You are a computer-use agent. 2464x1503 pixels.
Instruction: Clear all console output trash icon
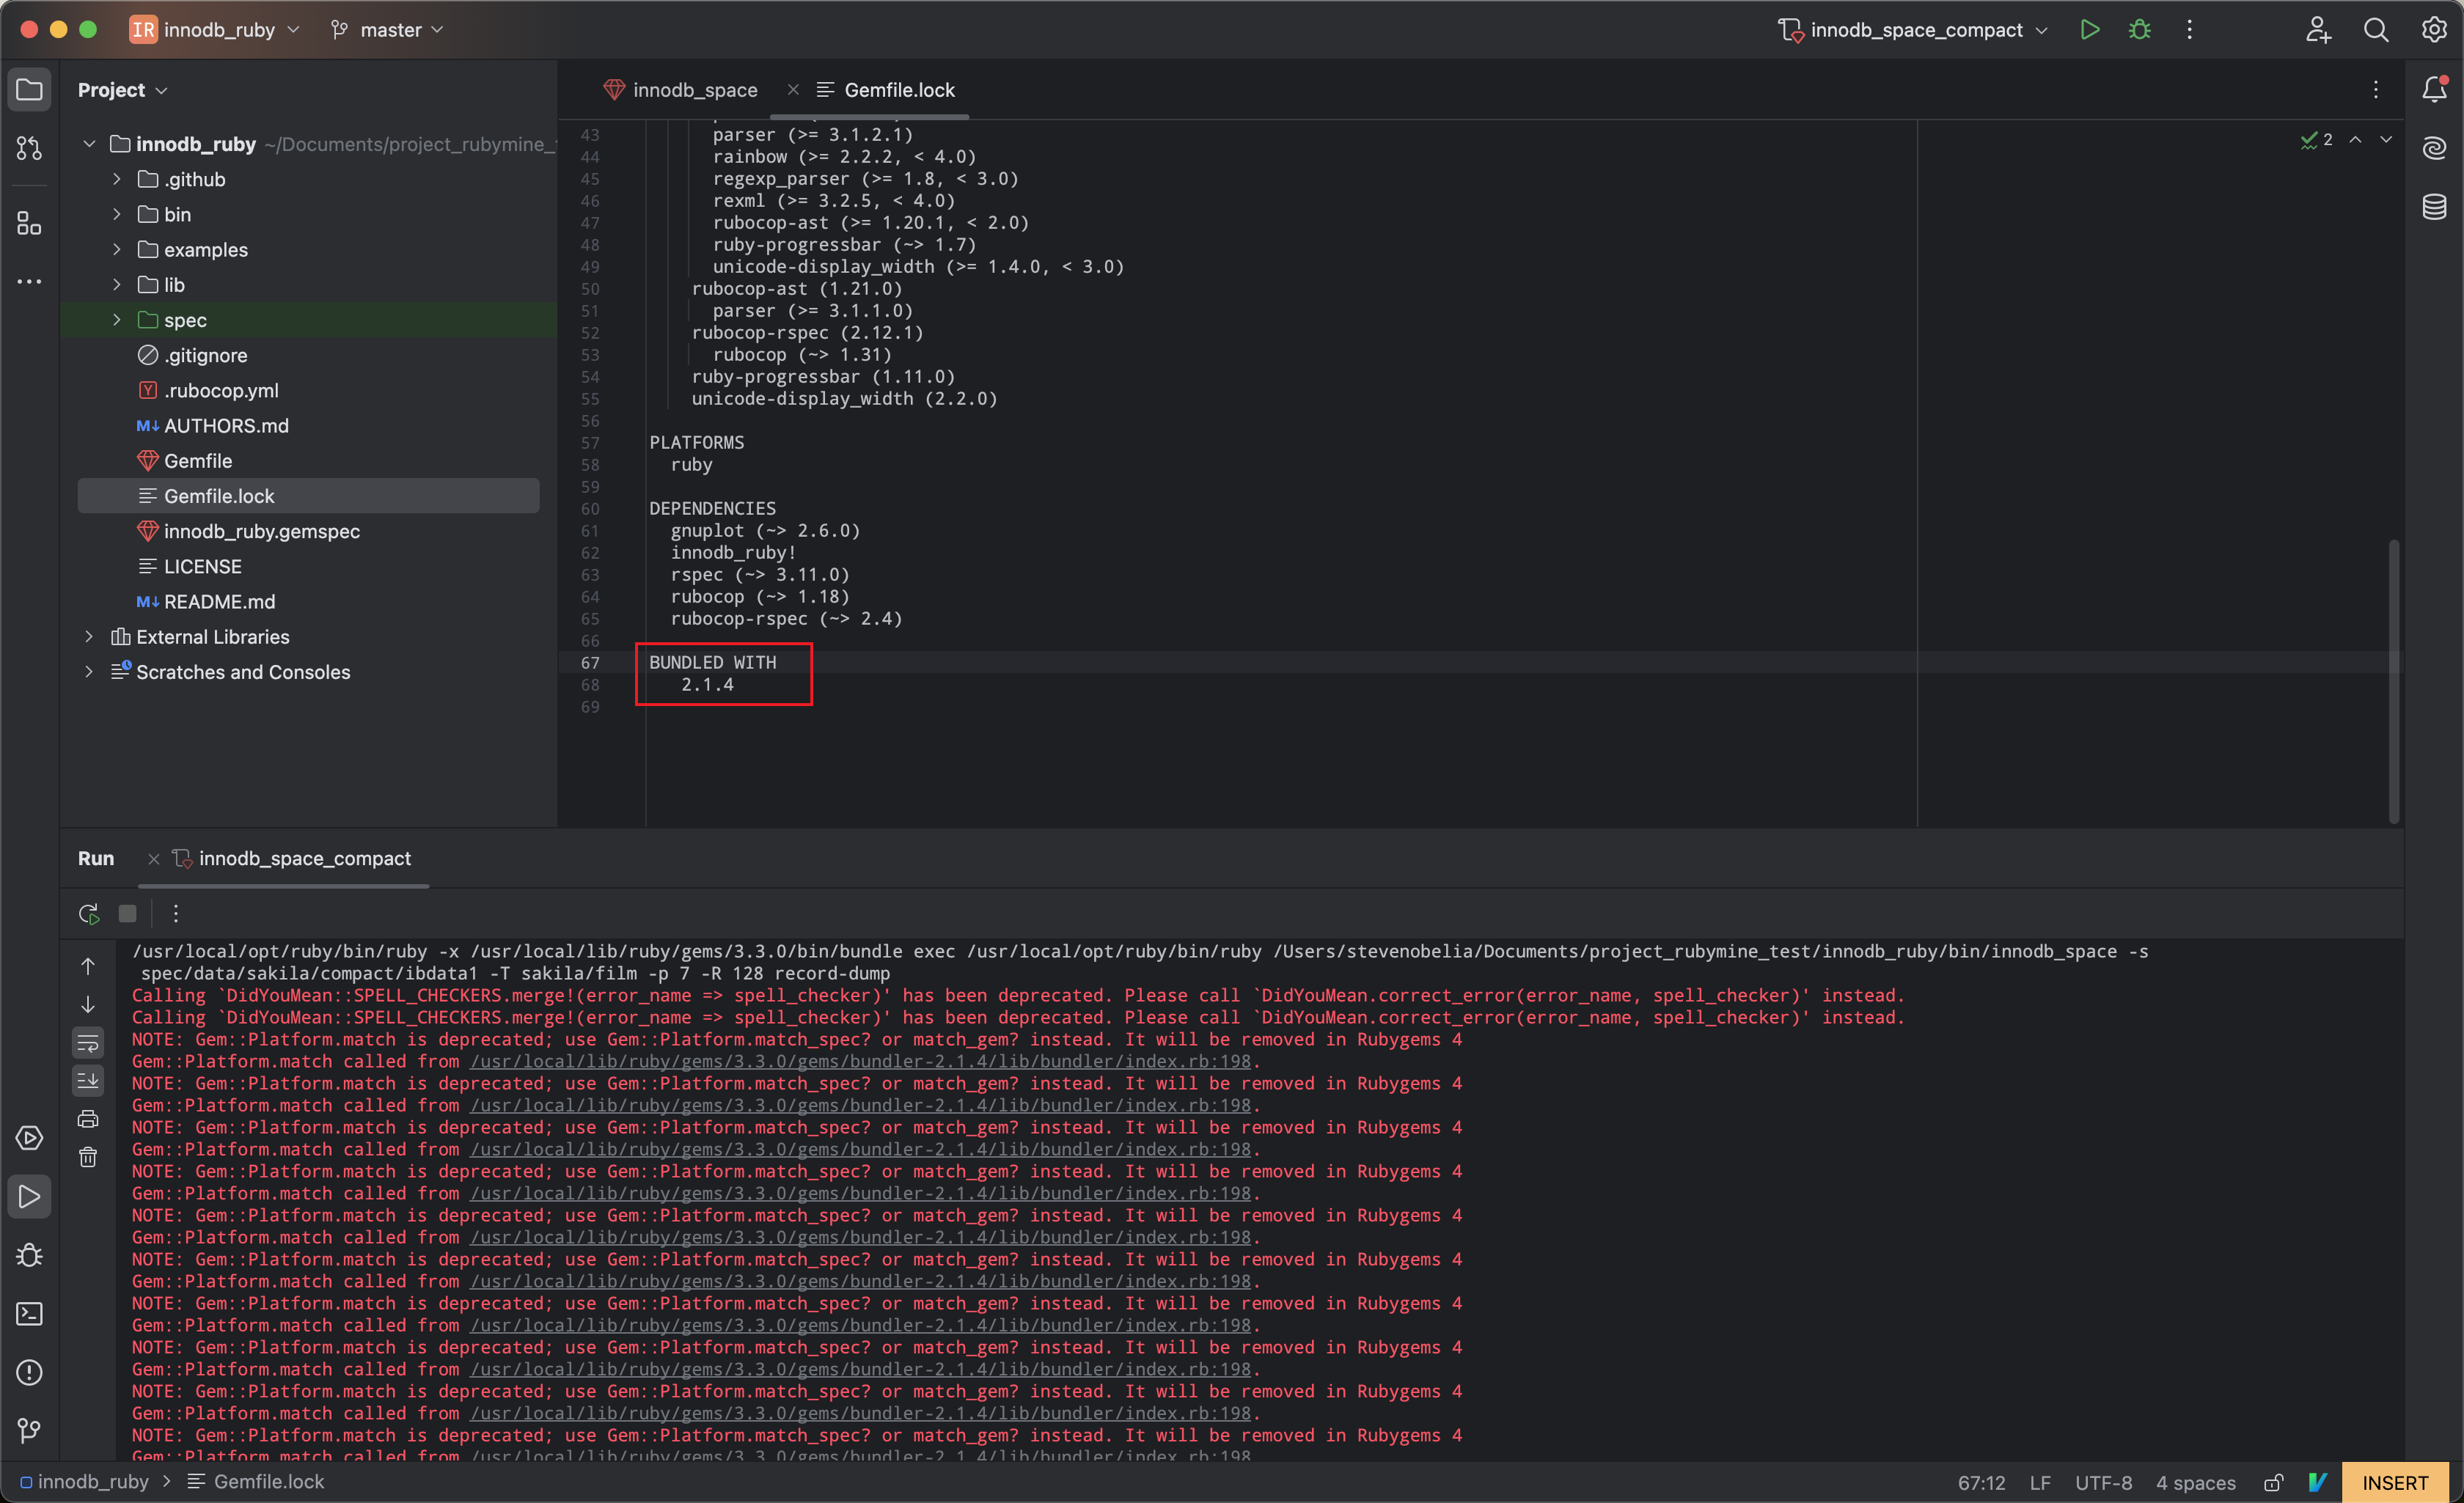coord(88,1157)
